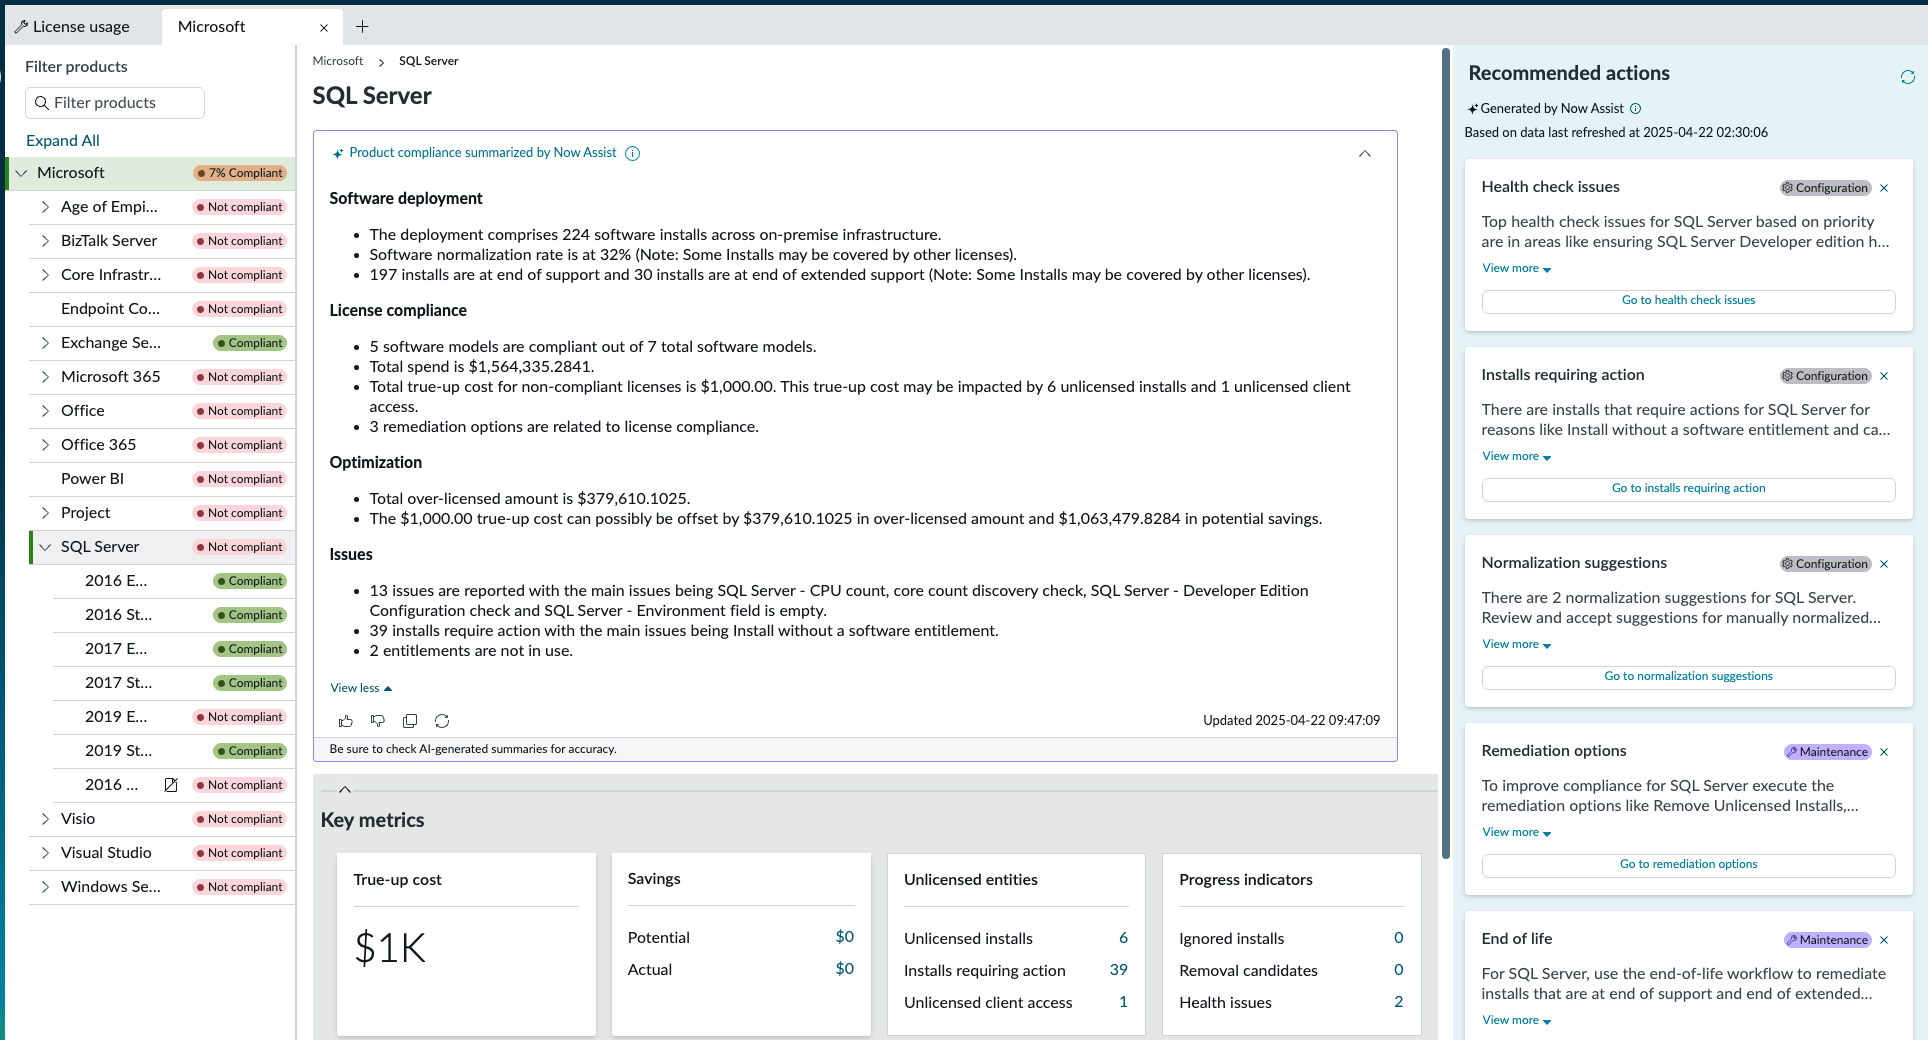Collapse the Microsoft publisher node
1928x1040 pixels.
click(x=21, y=173)
